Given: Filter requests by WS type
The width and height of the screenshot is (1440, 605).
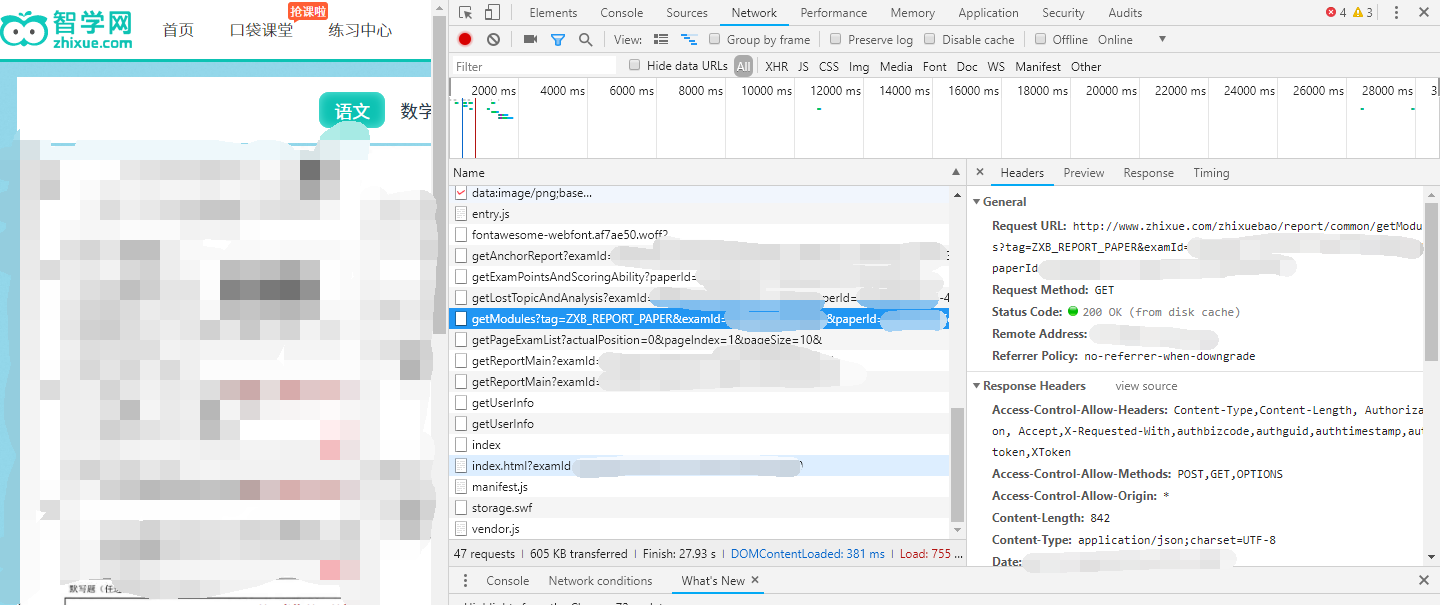Looking at the screenshot, I should tap(996, 66).
